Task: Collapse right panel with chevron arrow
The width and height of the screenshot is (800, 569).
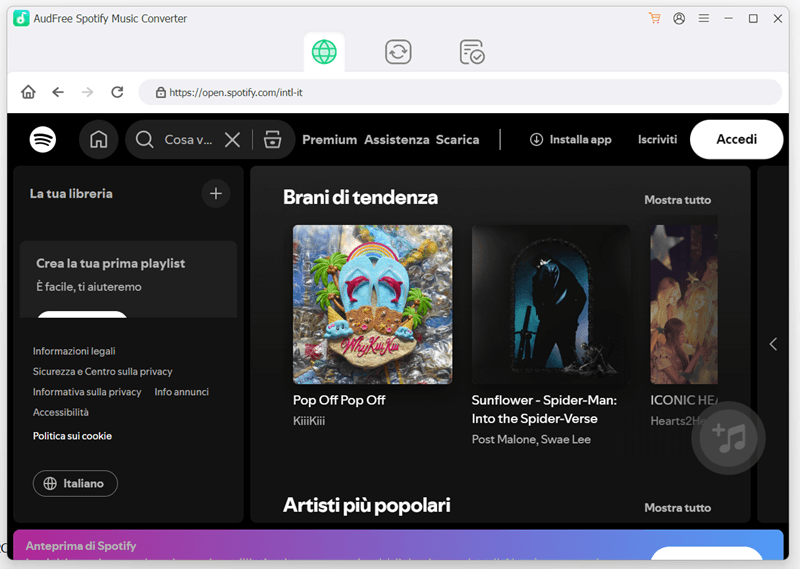Action: point(773,344)
